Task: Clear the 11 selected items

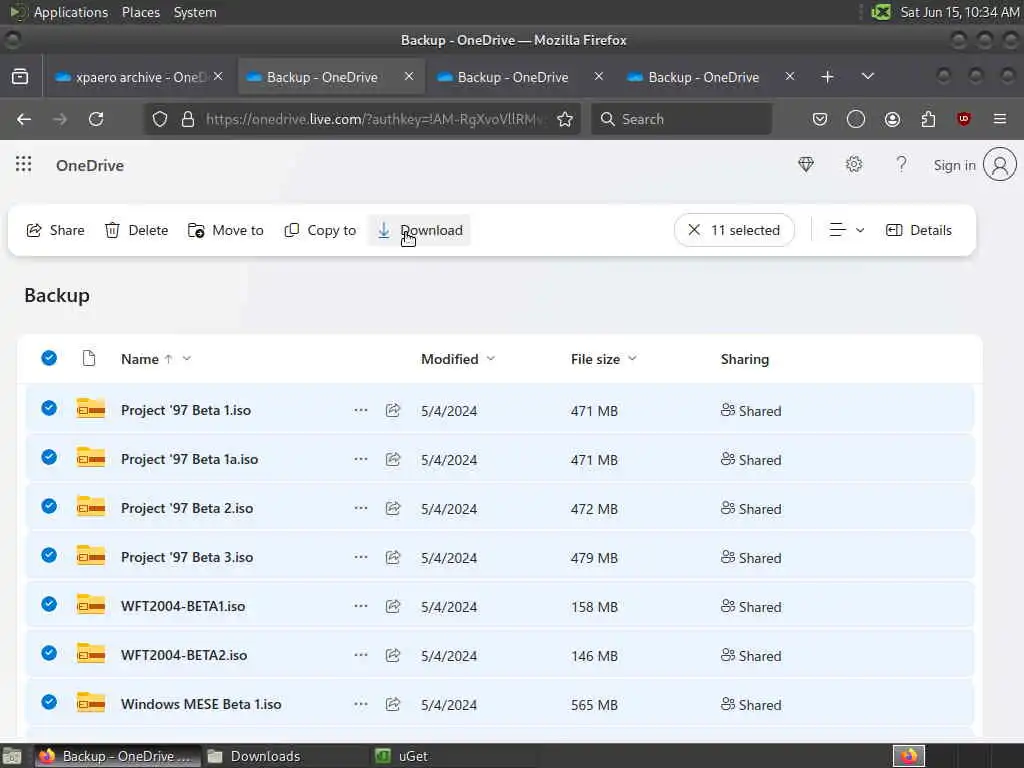Action: [734, 230]
